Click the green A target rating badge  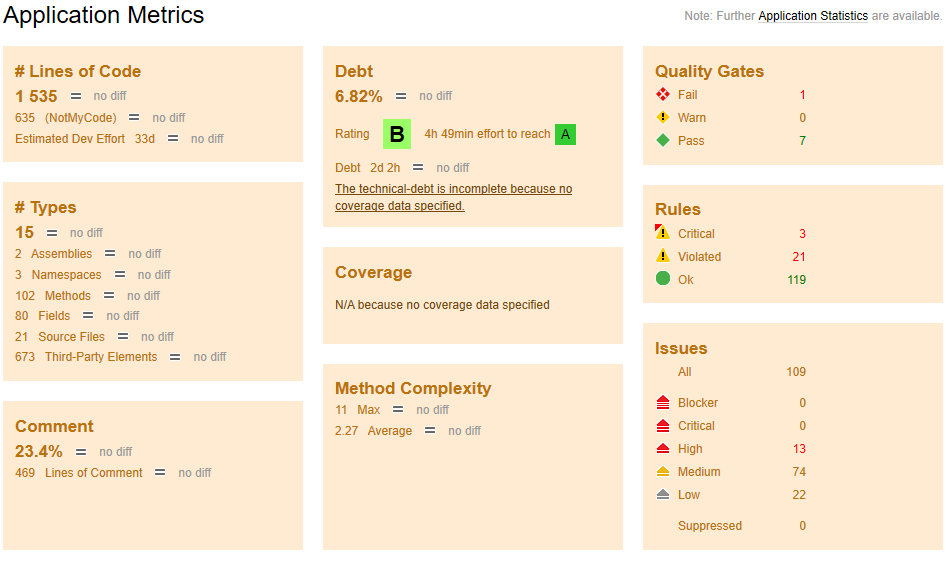click(565, 134)
